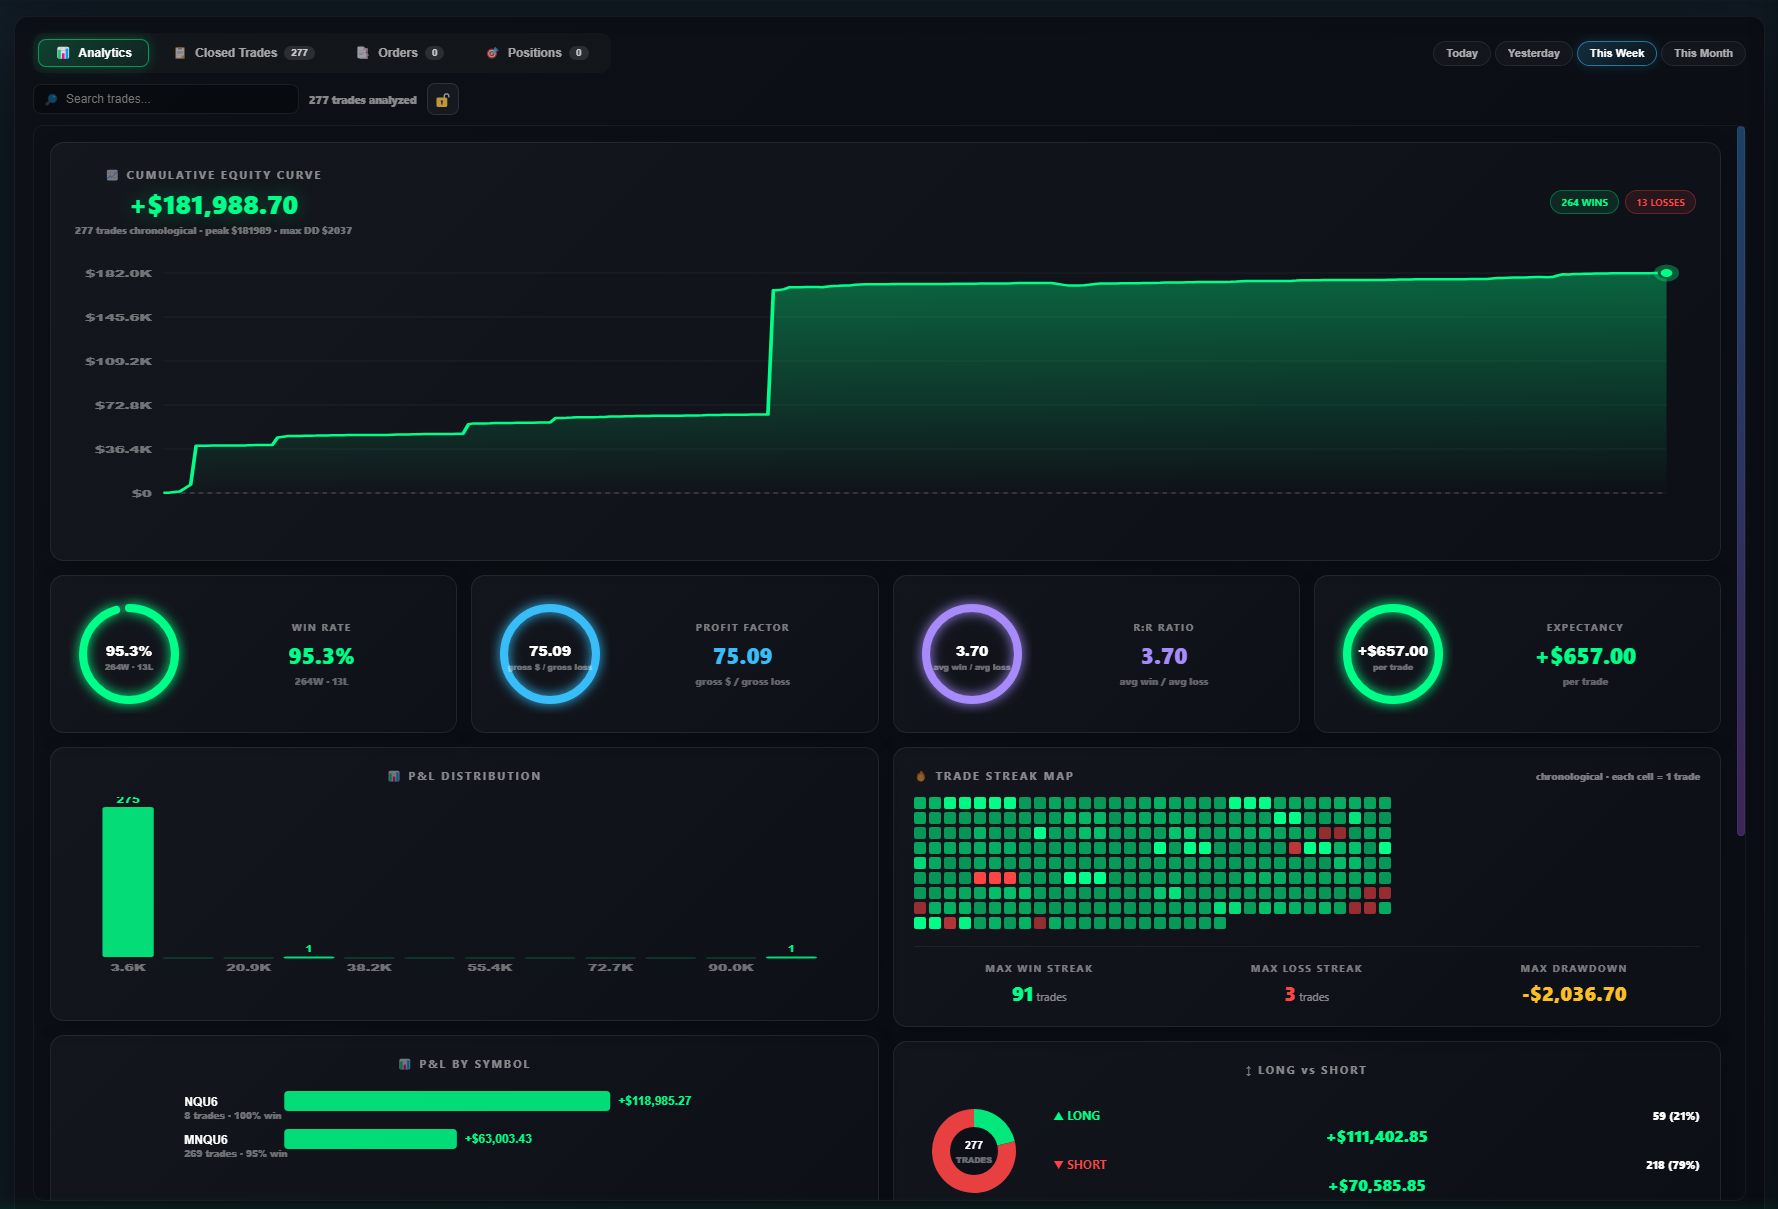This screenshot has height=1209, width=1778.
Task: Click the Expectancy +$657.00 ring
Action: pos(1393,654)
